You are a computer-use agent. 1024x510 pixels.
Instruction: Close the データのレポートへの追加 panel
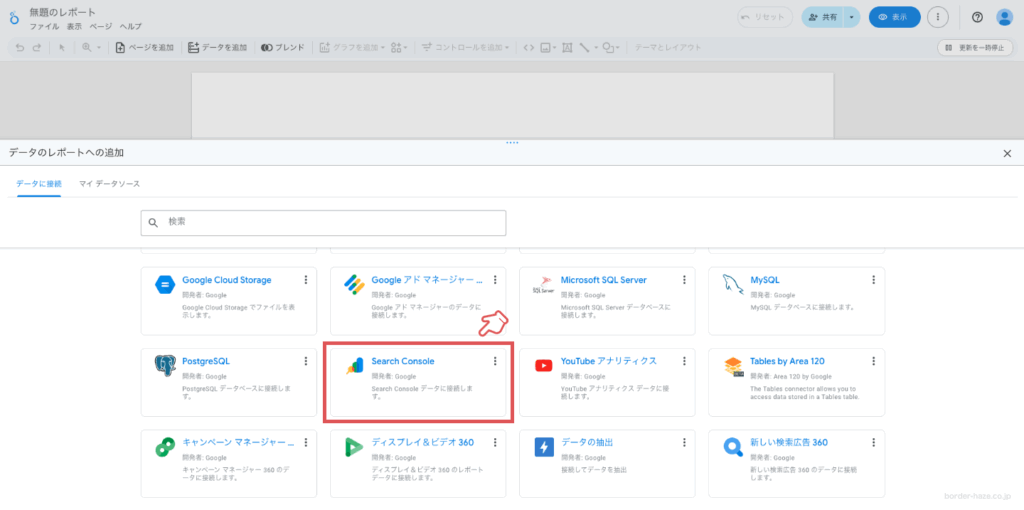tap(1007, 153)
